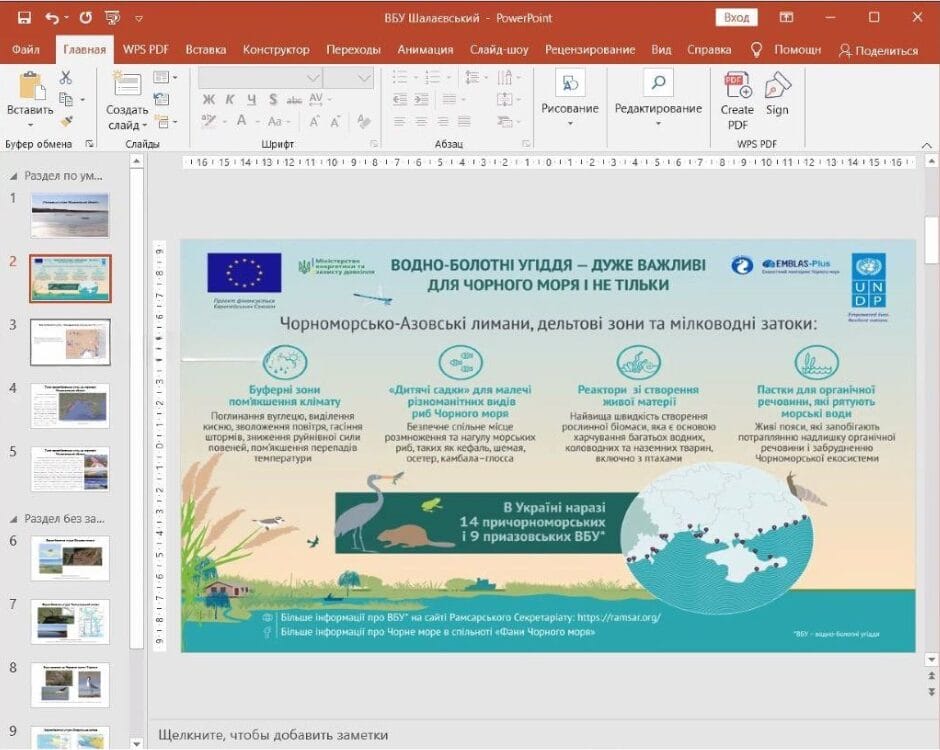The image size is (940, 750).
Task: Open the Вставка ribbon tab
Action: point(205,49)
